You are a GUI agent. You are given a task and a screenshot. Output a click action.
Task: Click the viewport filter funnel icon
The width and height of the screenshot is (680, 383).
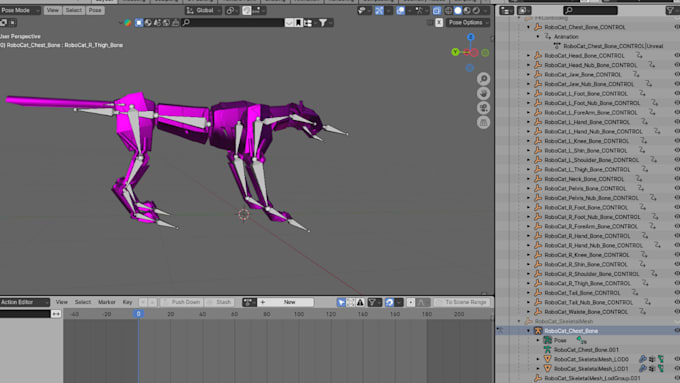[323, 23]
